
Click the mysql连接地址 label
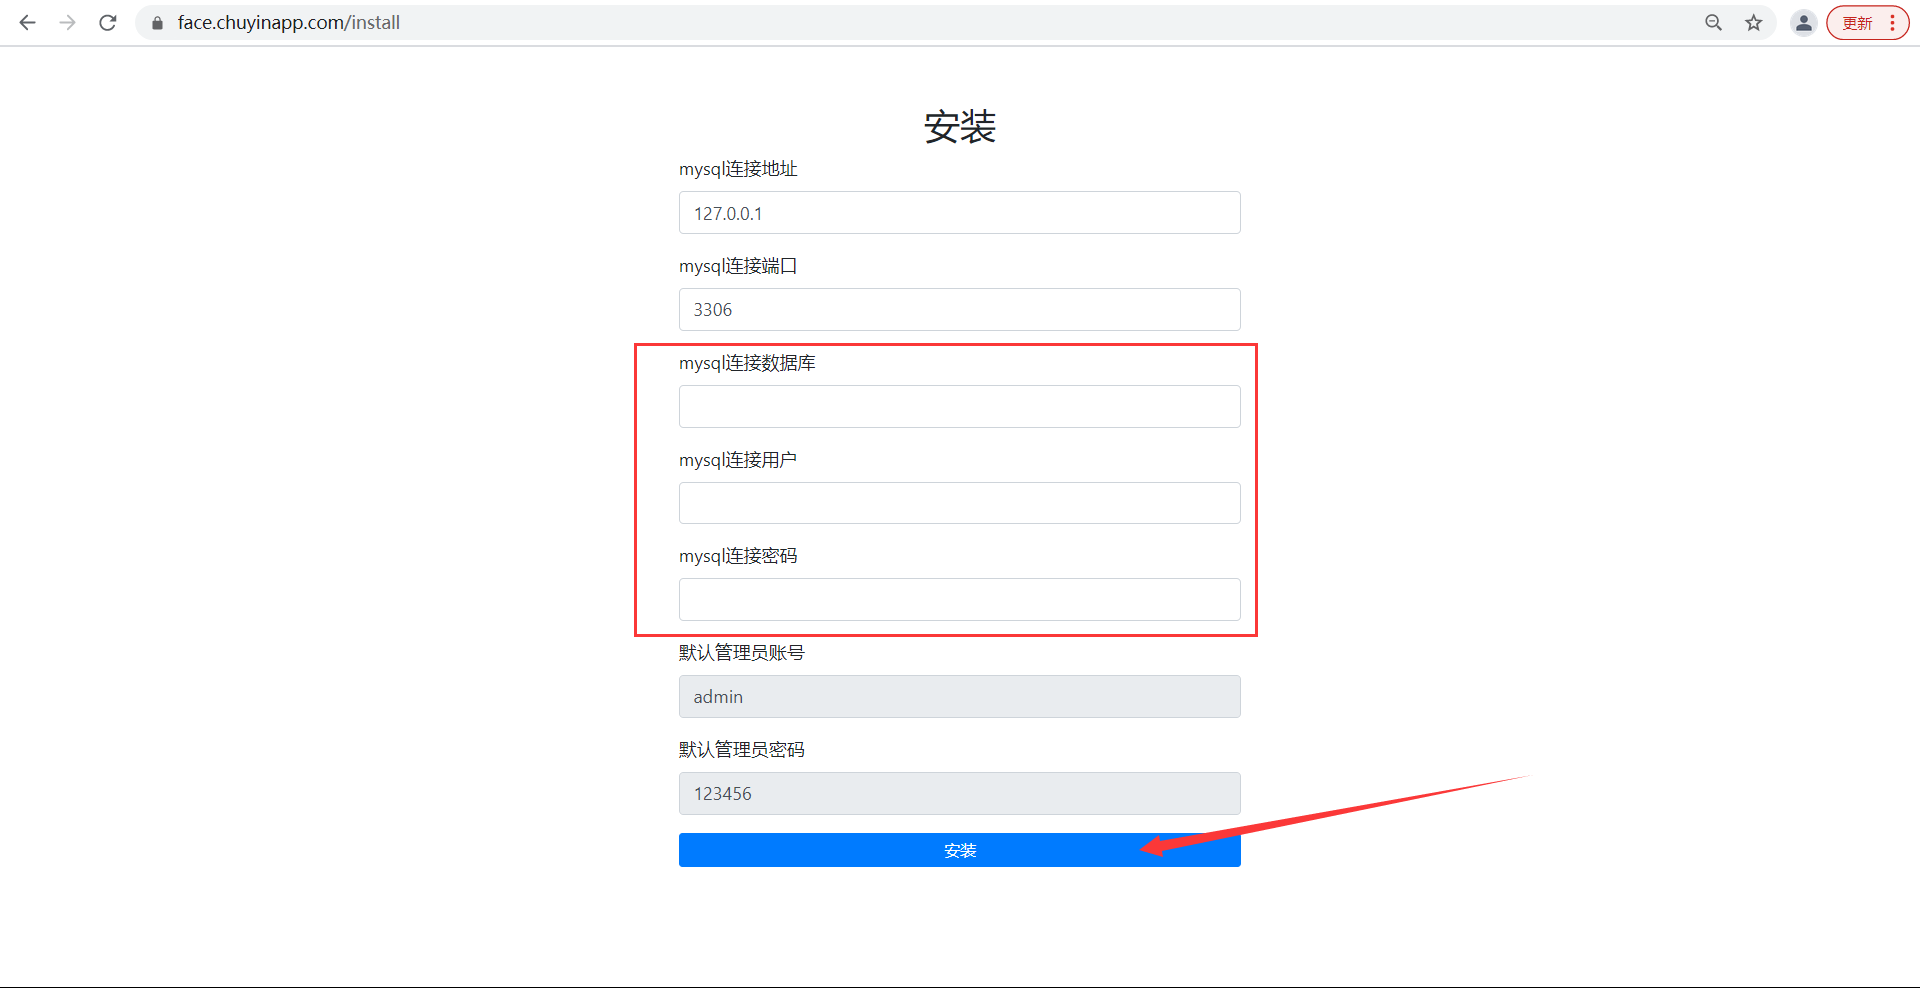[x=738, y=169]
